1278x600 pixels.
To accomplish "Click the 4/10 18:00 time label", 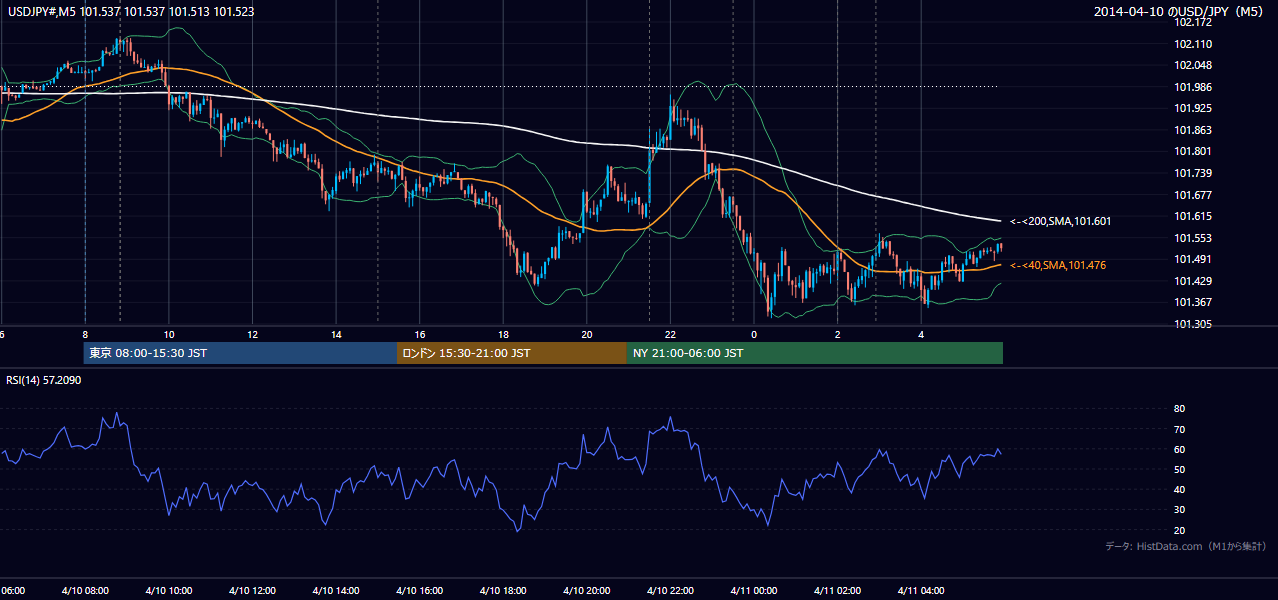I will [x=503, y=590].
